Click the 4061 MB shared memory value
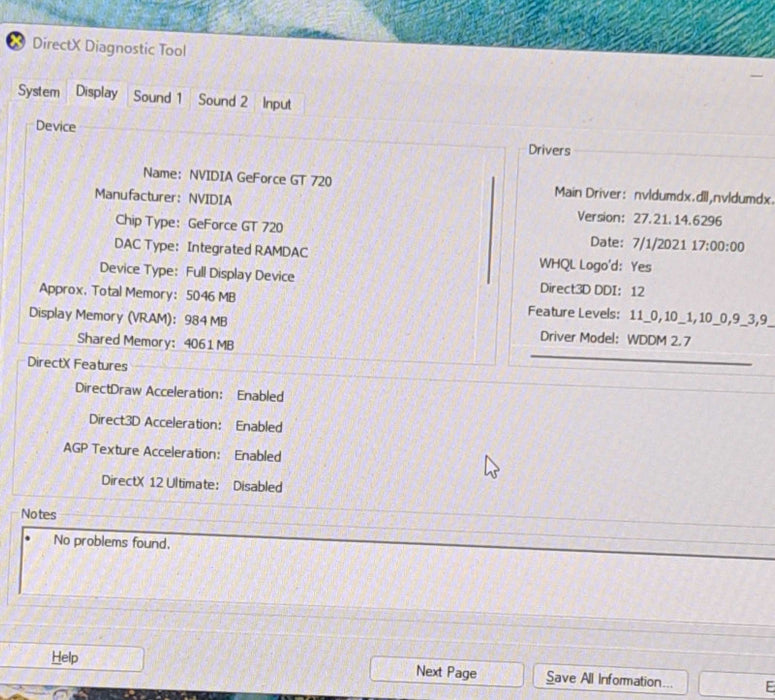 (209, 344)
